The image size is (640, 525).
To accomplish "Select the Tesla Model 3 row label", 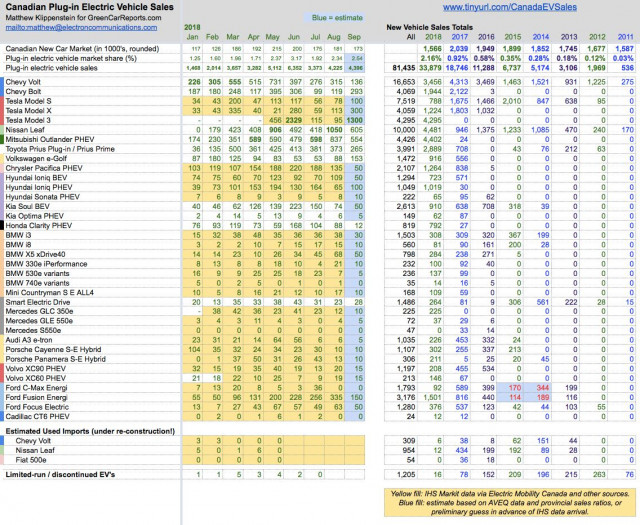I will click(x=28, y=120).
